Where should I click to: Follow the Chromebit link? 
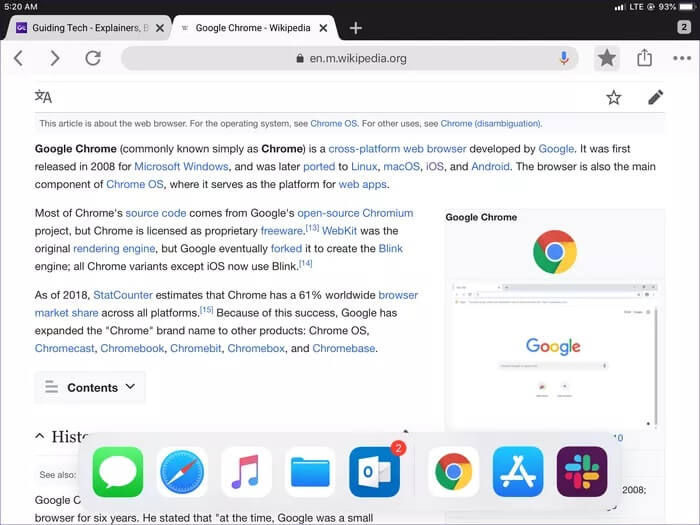coord(196,348)
